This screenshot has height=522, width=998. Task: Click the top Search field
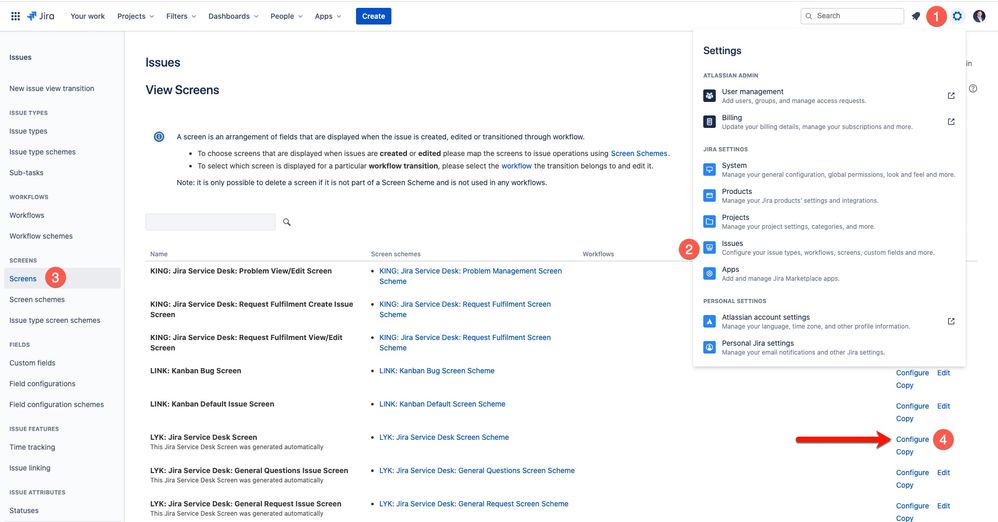tap(852, 16)
